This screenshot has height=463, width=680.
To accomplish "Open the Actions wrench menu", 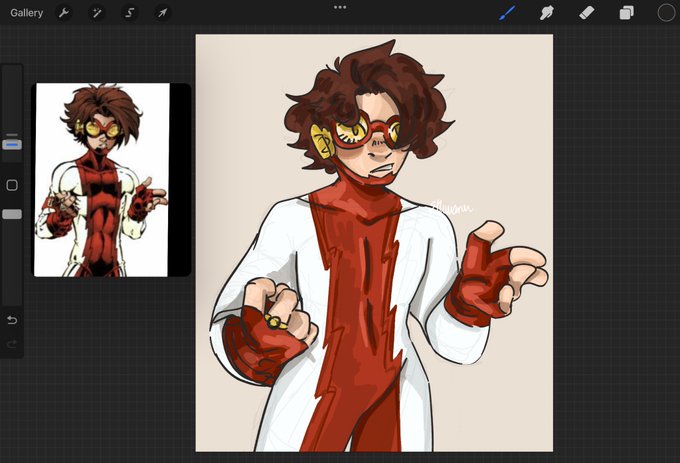I will tap(64, 13).
